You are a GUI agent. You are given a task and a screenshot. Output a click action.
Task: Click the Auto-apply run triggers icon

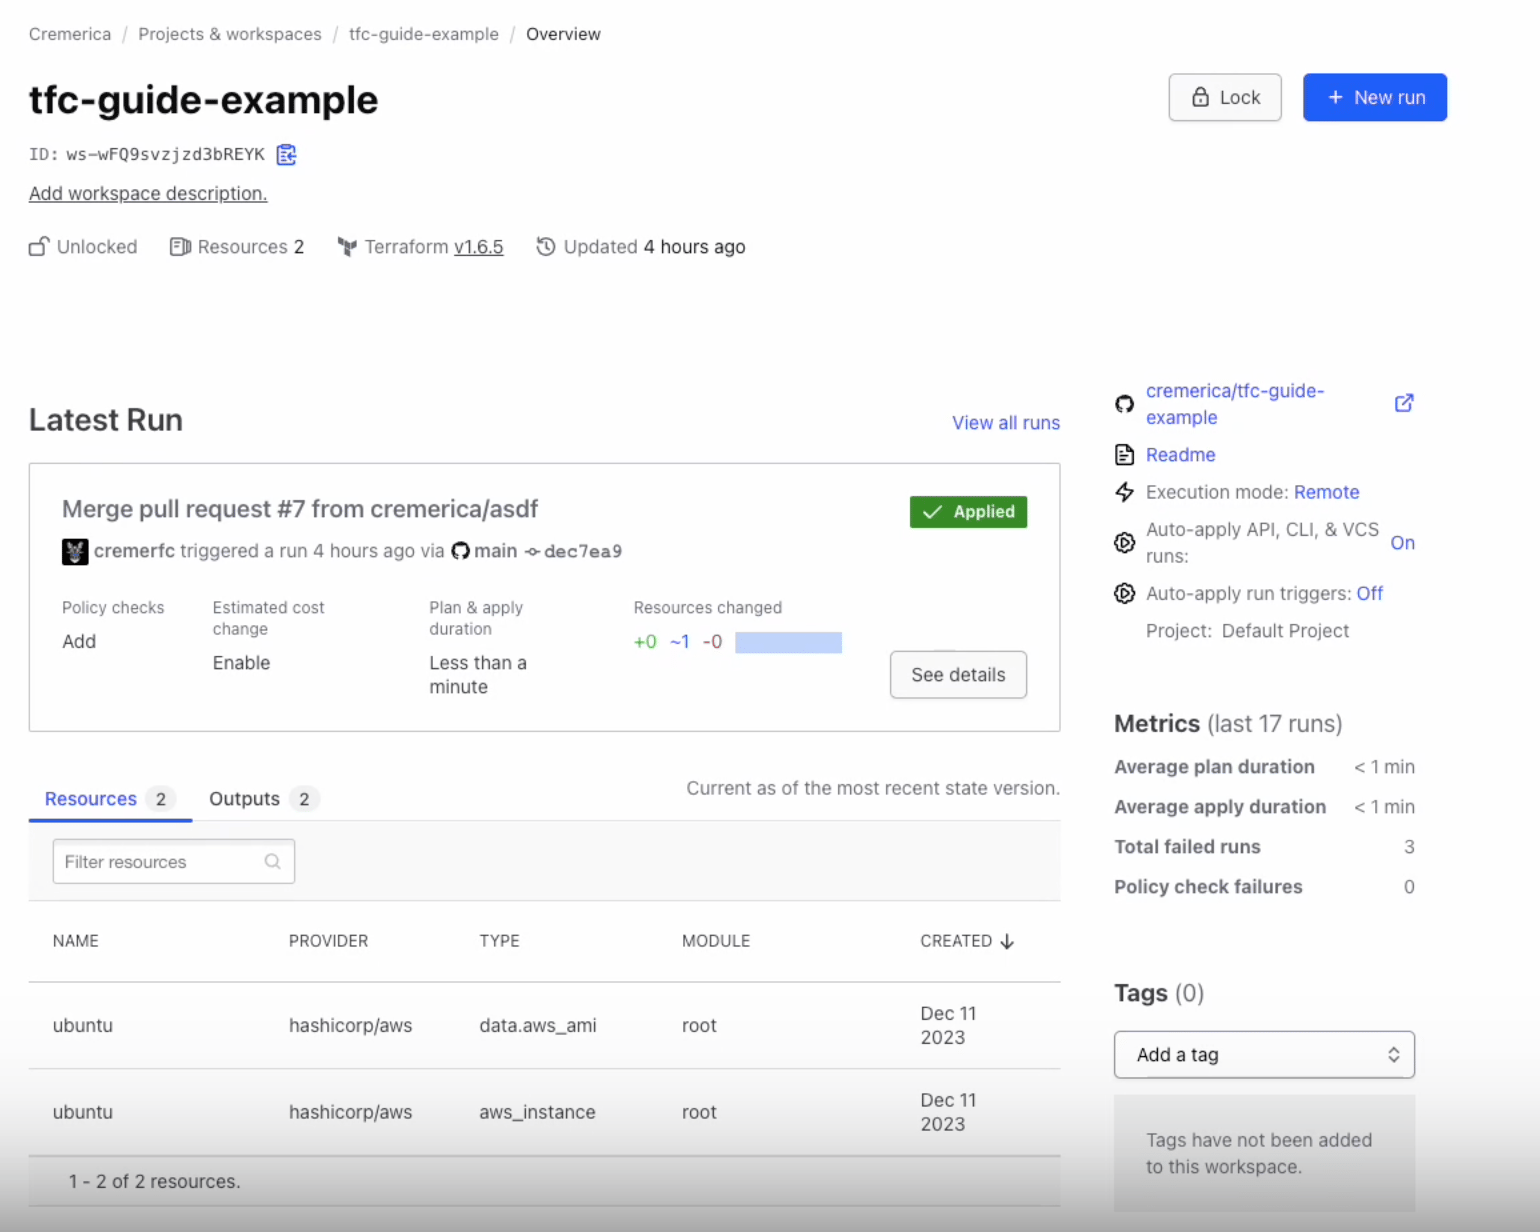coord(1124,594)
